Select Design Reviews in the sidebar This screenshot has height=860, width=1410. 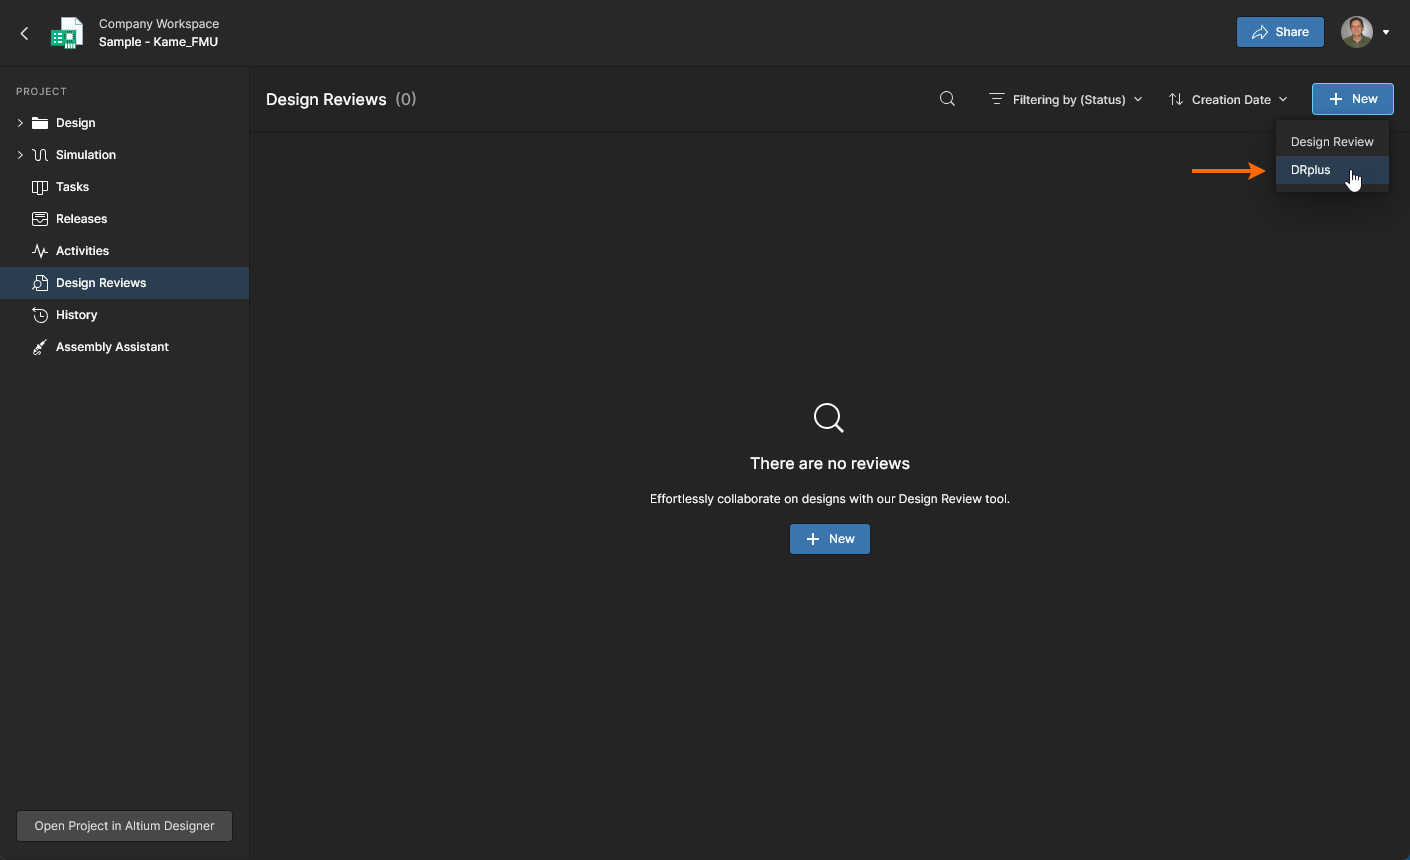point(124,283)
